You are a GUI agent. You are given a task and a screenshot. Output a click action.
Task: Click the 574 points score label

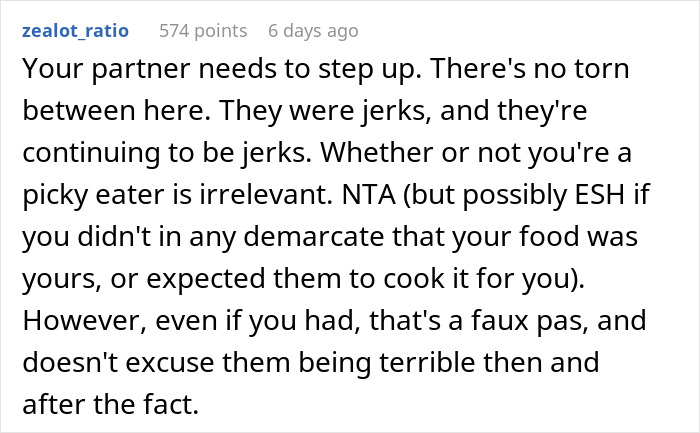tap(203, 31)
